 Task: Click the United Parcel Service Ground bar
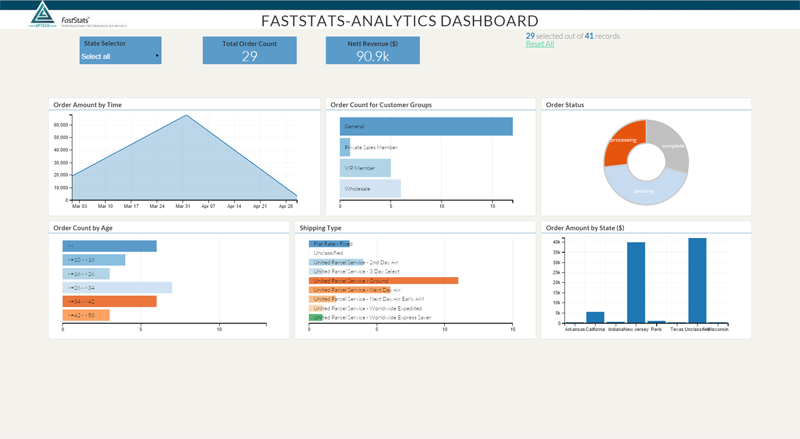(x=383, y=281)
